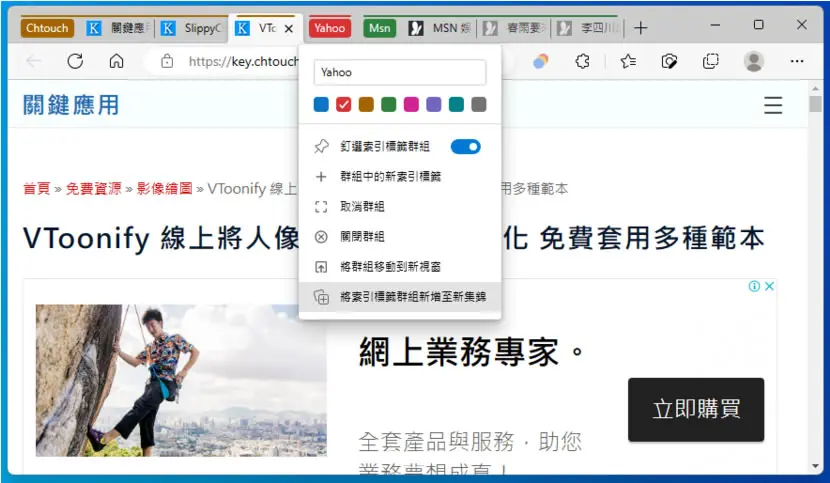
Task: Expand the Msn tab group label
Action: (380, 28)
